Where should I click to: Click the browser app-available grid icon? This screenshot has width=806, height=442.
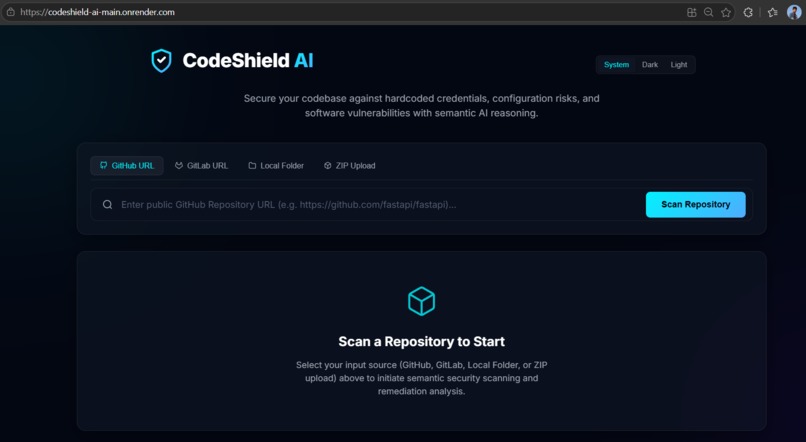coord(692,12)
